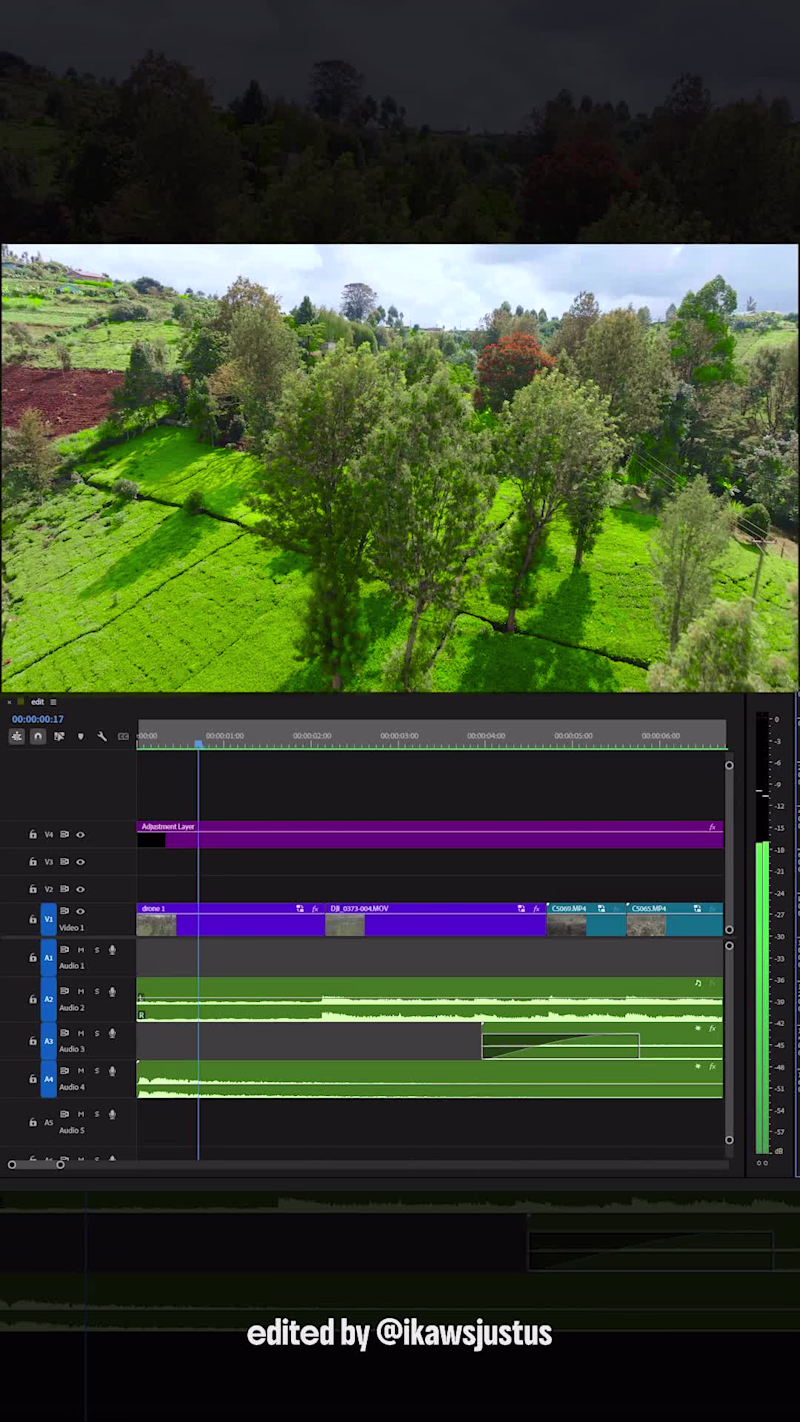Screen dimensions: 800x1422
Task: Open timeline display settings wrench
Action: 102,736
